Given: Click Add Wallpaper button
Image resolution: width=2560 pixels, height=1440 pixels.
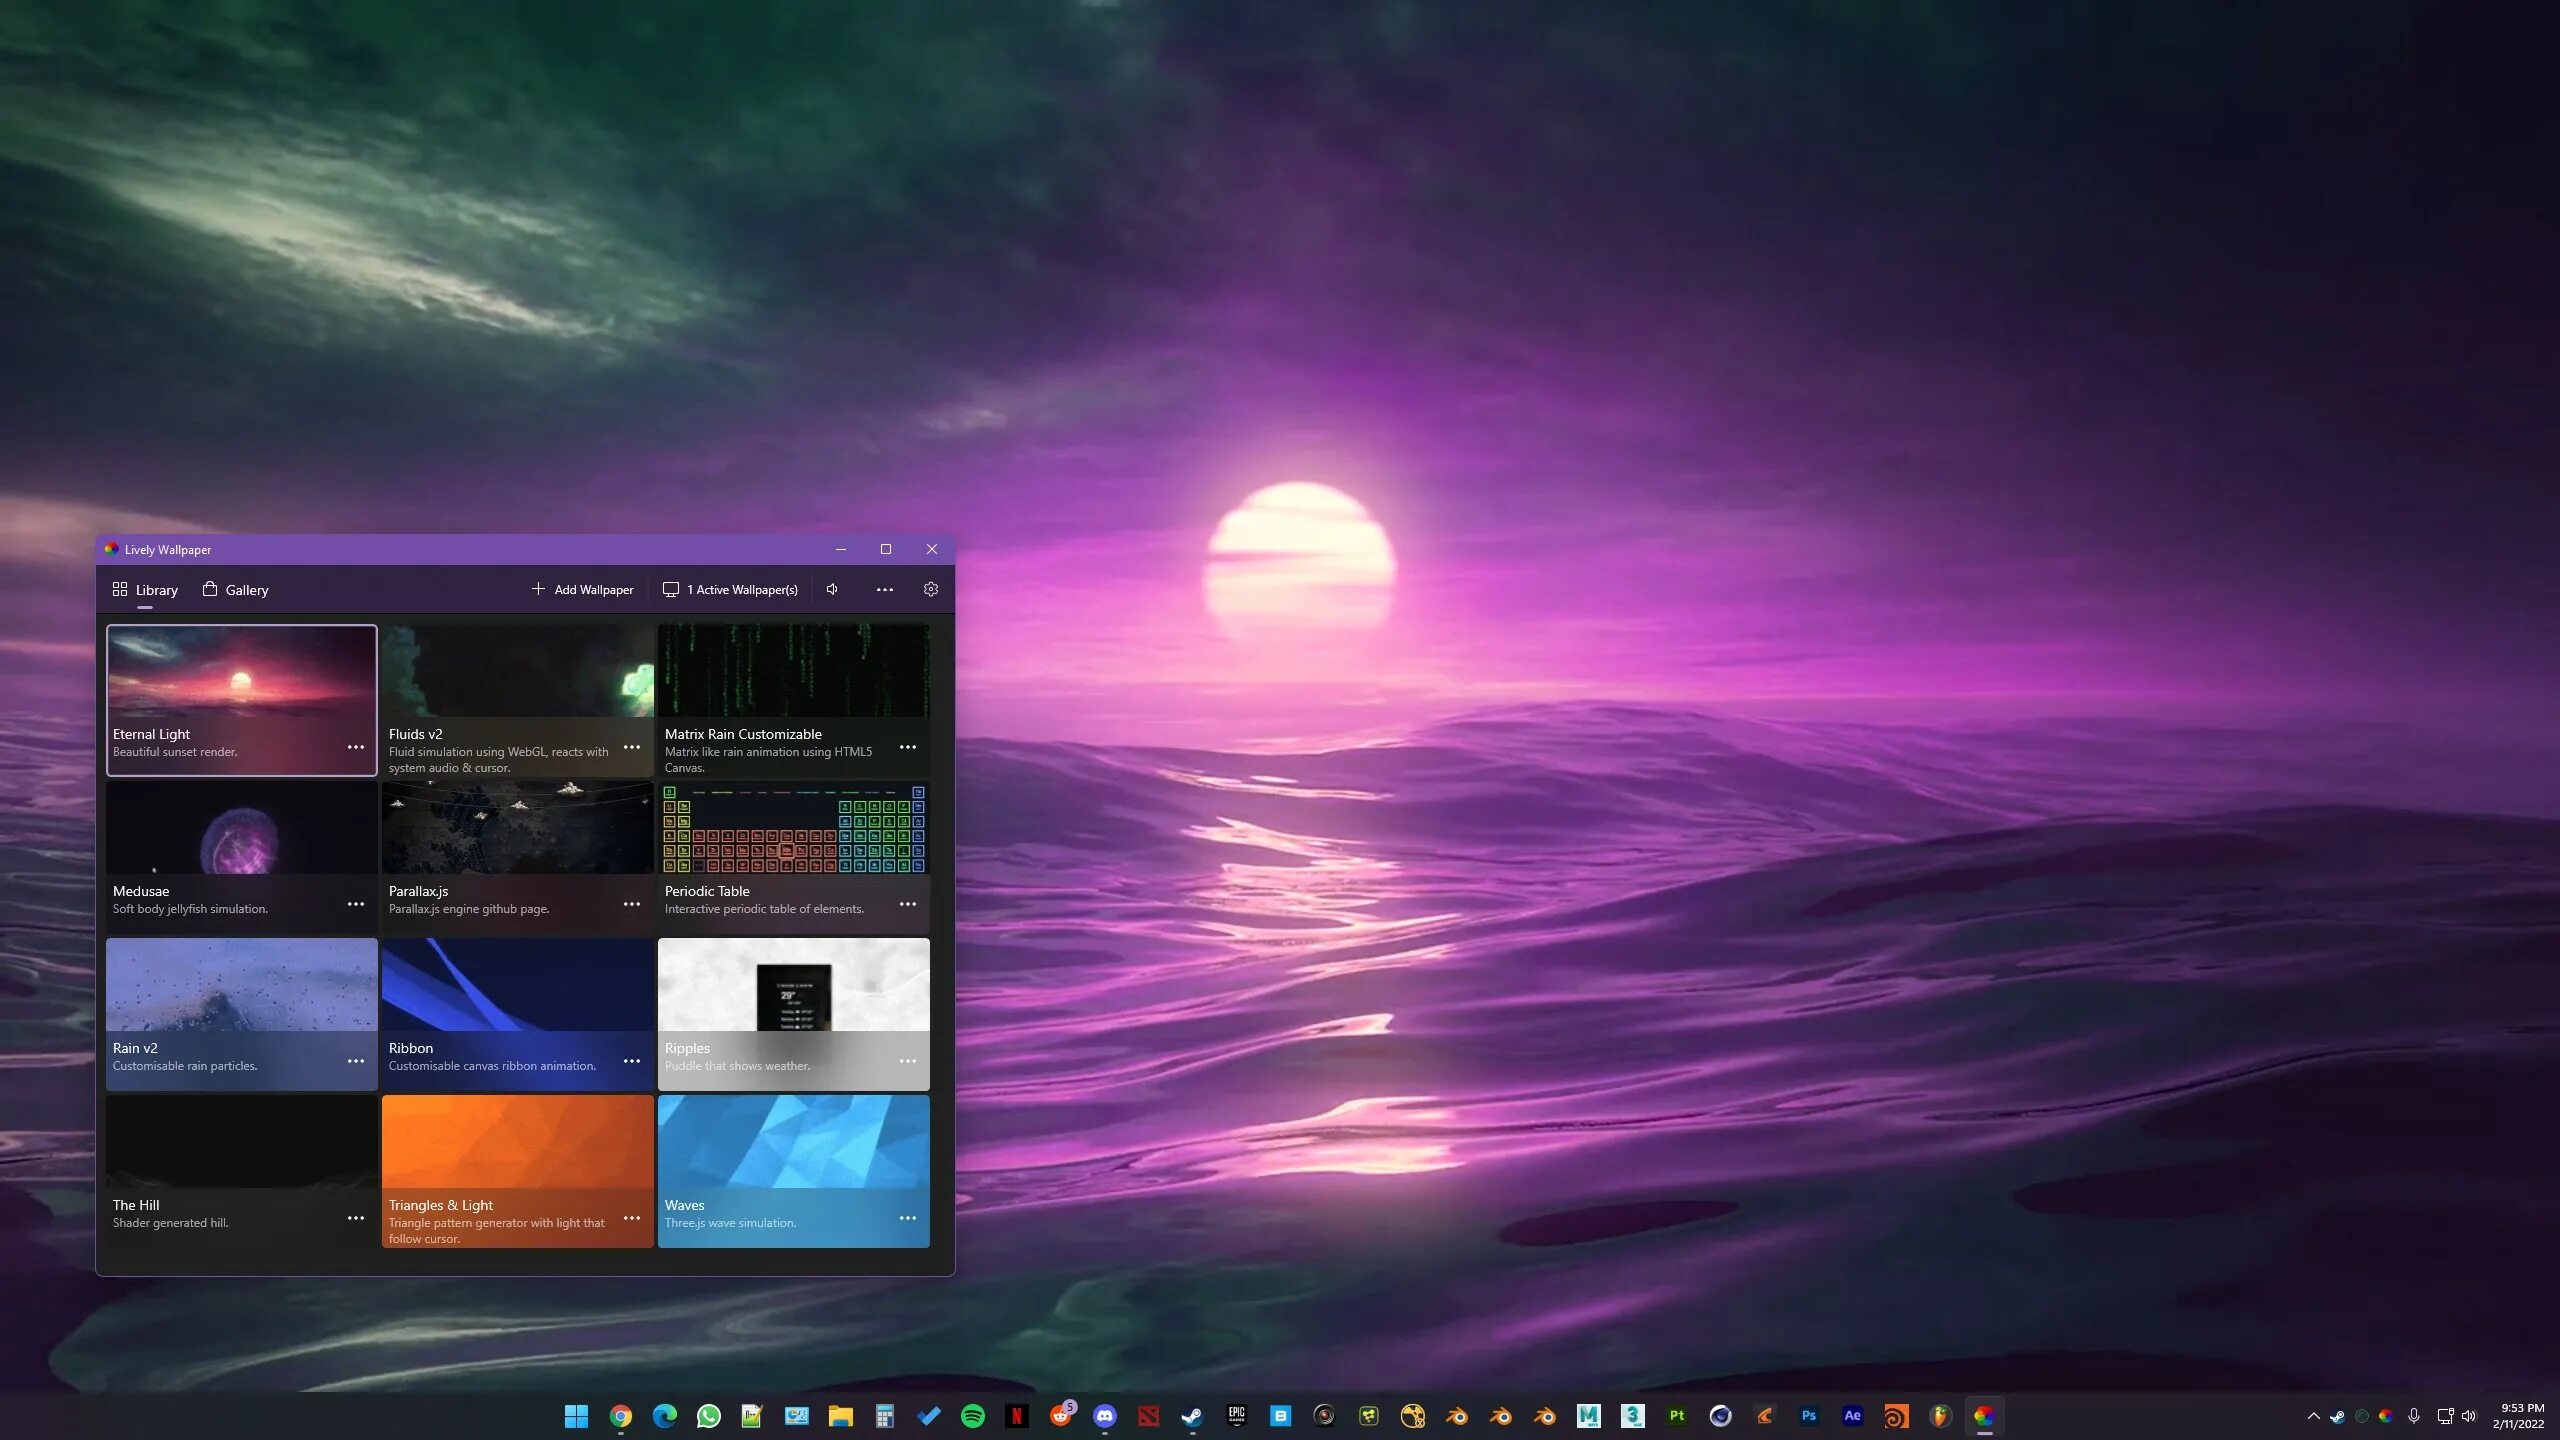Looking at the screenshot, I should point(582,589).
